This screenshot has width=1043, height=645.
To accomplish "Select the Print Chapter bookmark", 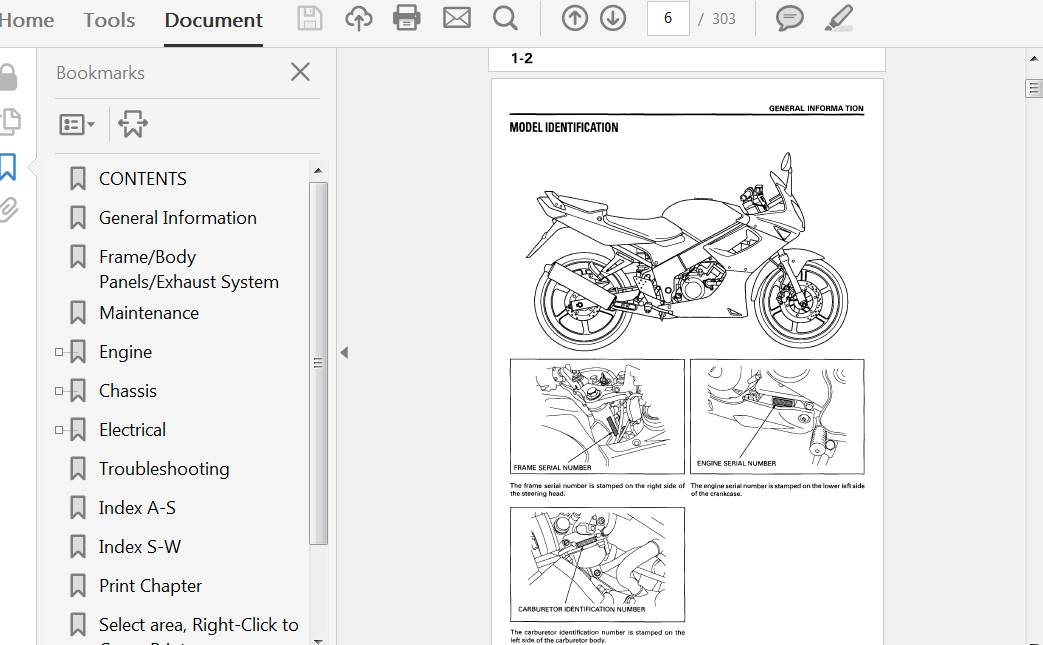I will (x=150, y=586).
